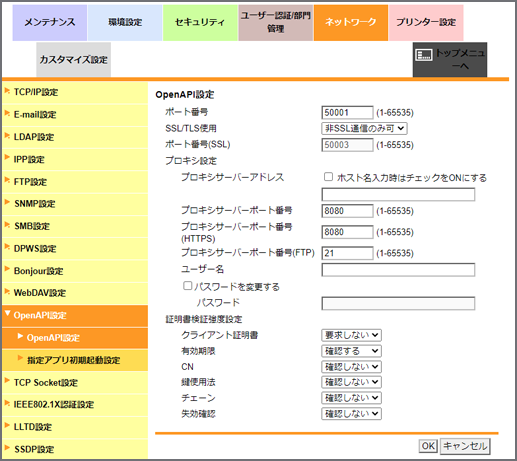Enable ホスト名入力時はチェックをONにする checkbox
This screenshot has height=461, width=517.
[x=328, y=176]
